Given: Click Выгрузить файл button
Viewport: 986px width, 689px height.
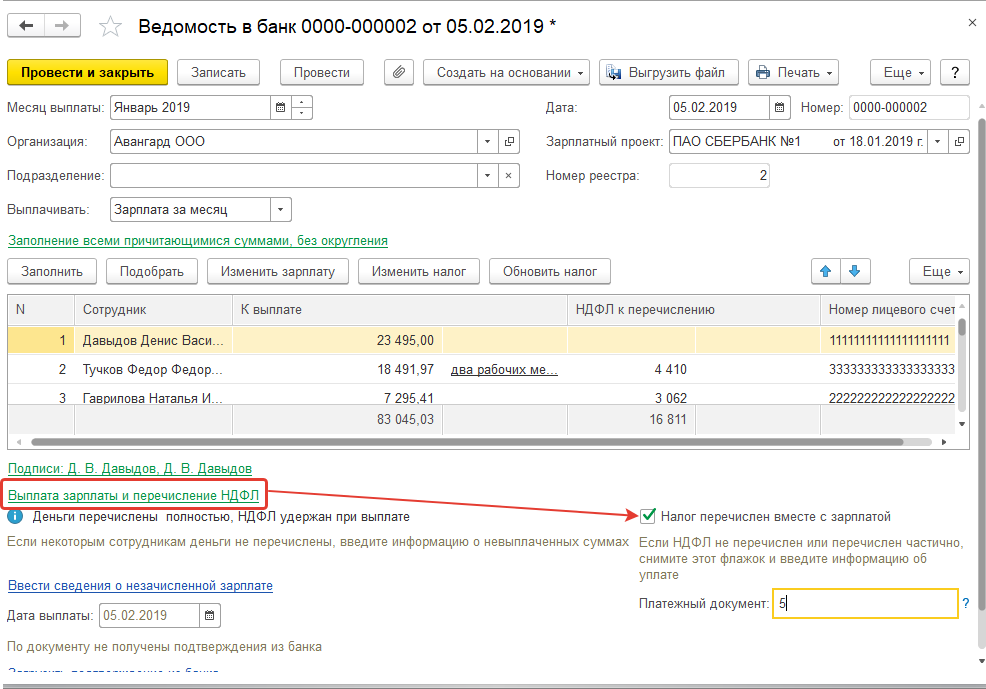Looking at the screenshot, I should point(669,72).
